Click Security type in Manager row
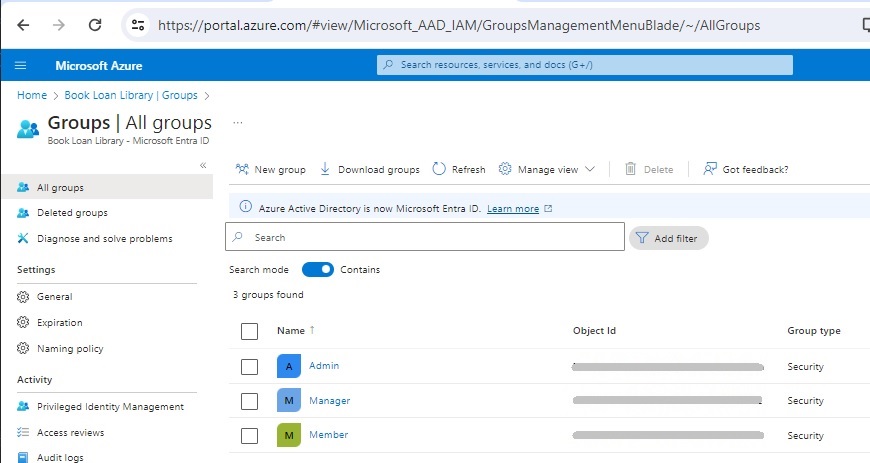 coord(805,401)
